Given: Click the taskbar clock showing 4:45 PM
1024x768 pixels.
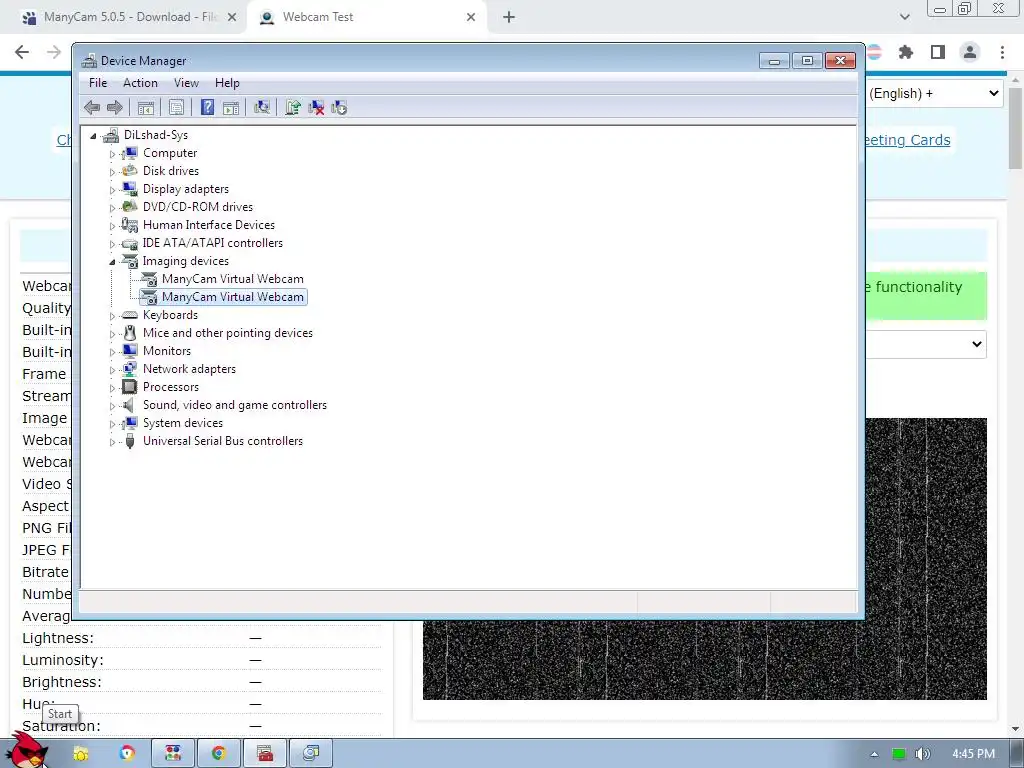Looking at the screenshot, I should tap(973, 754).
